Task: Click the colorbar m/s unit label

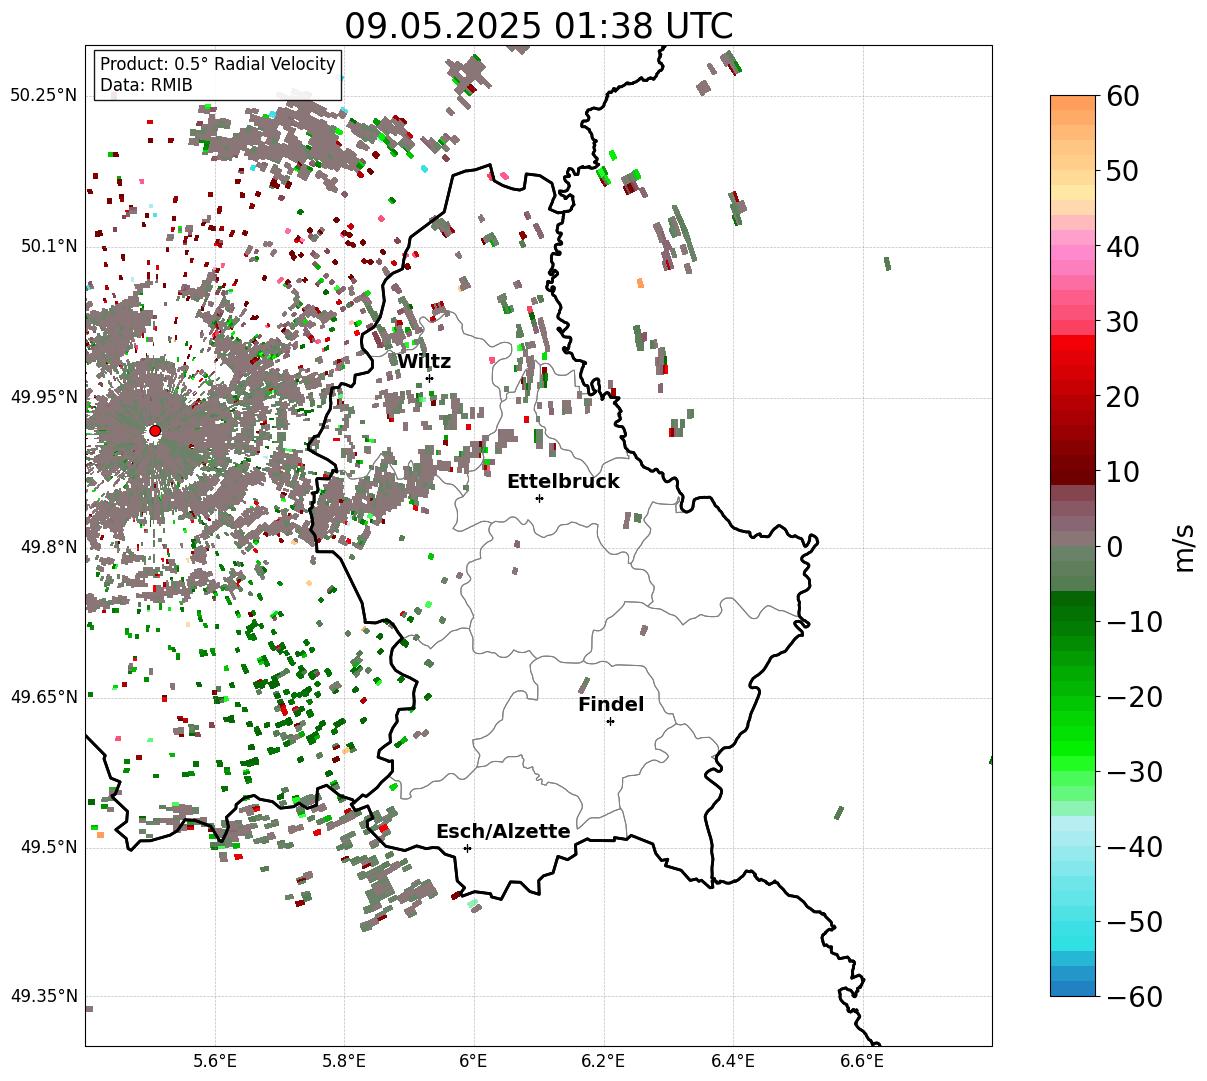Action: 1186,546
